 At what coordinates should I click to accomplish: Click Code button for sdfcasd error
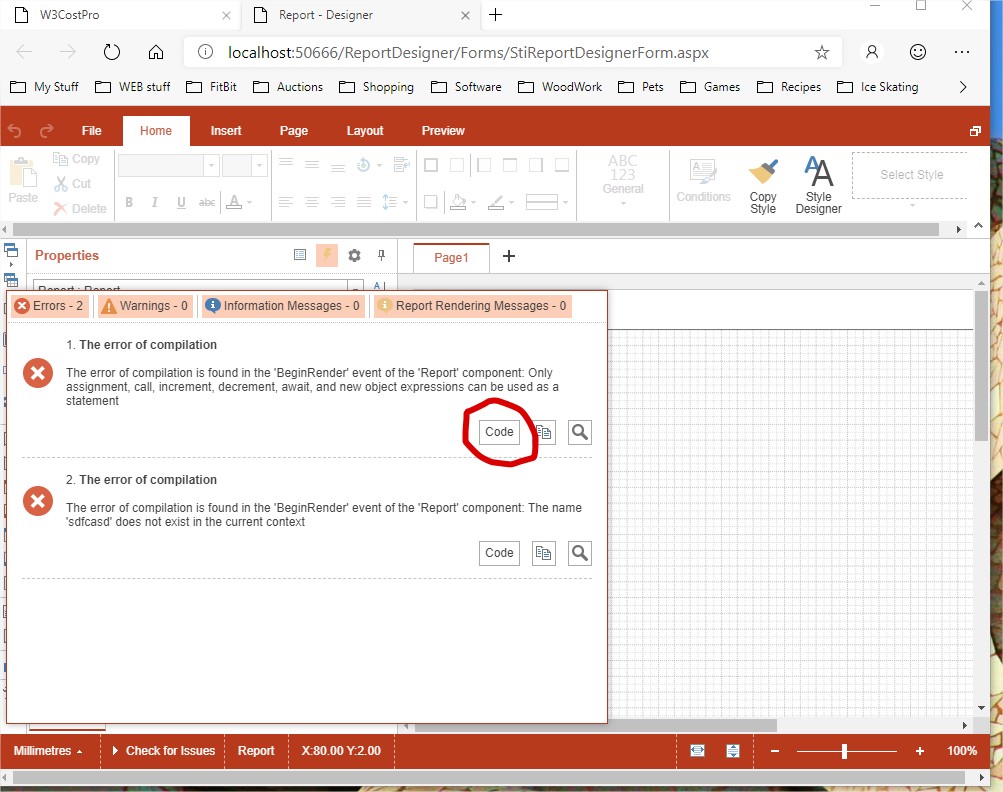click(x=499, y=553)
